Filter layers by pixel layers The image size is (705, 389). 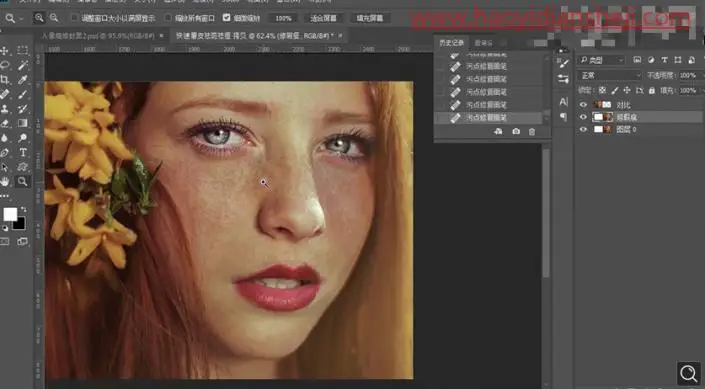tap(637, 60)
